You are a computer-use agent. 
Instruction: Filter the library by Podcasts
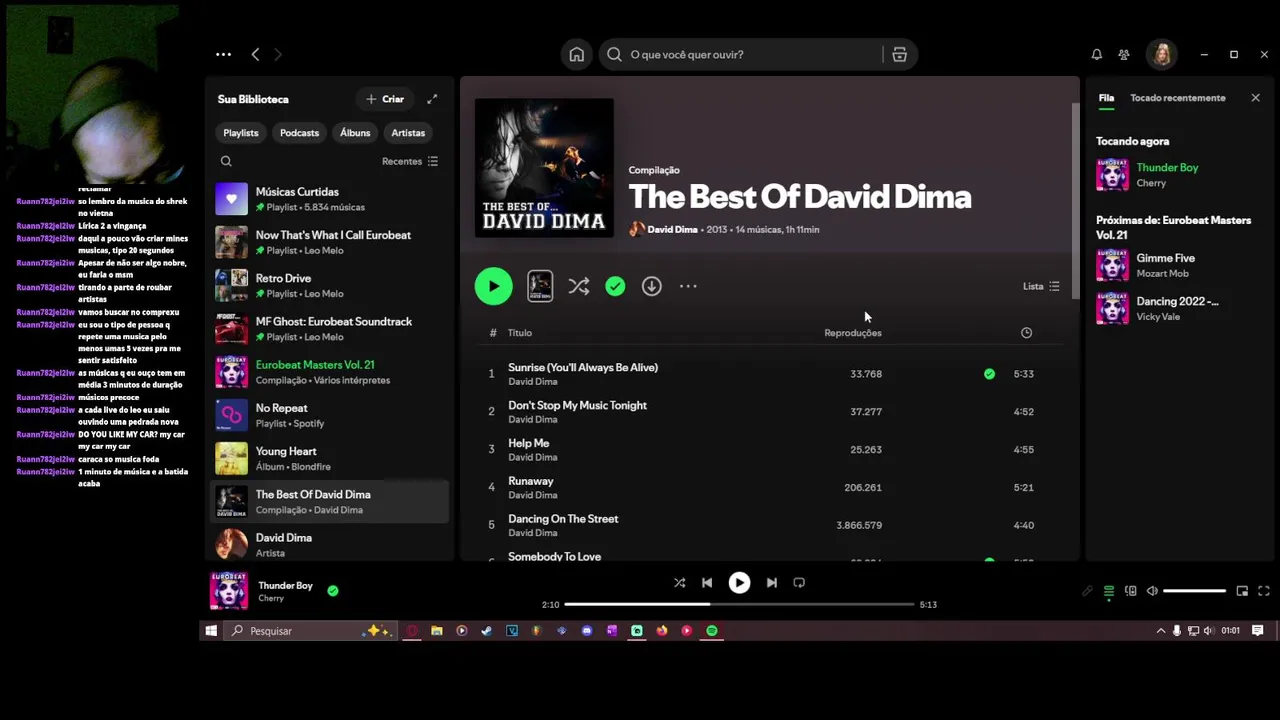[x=299, y=133]
